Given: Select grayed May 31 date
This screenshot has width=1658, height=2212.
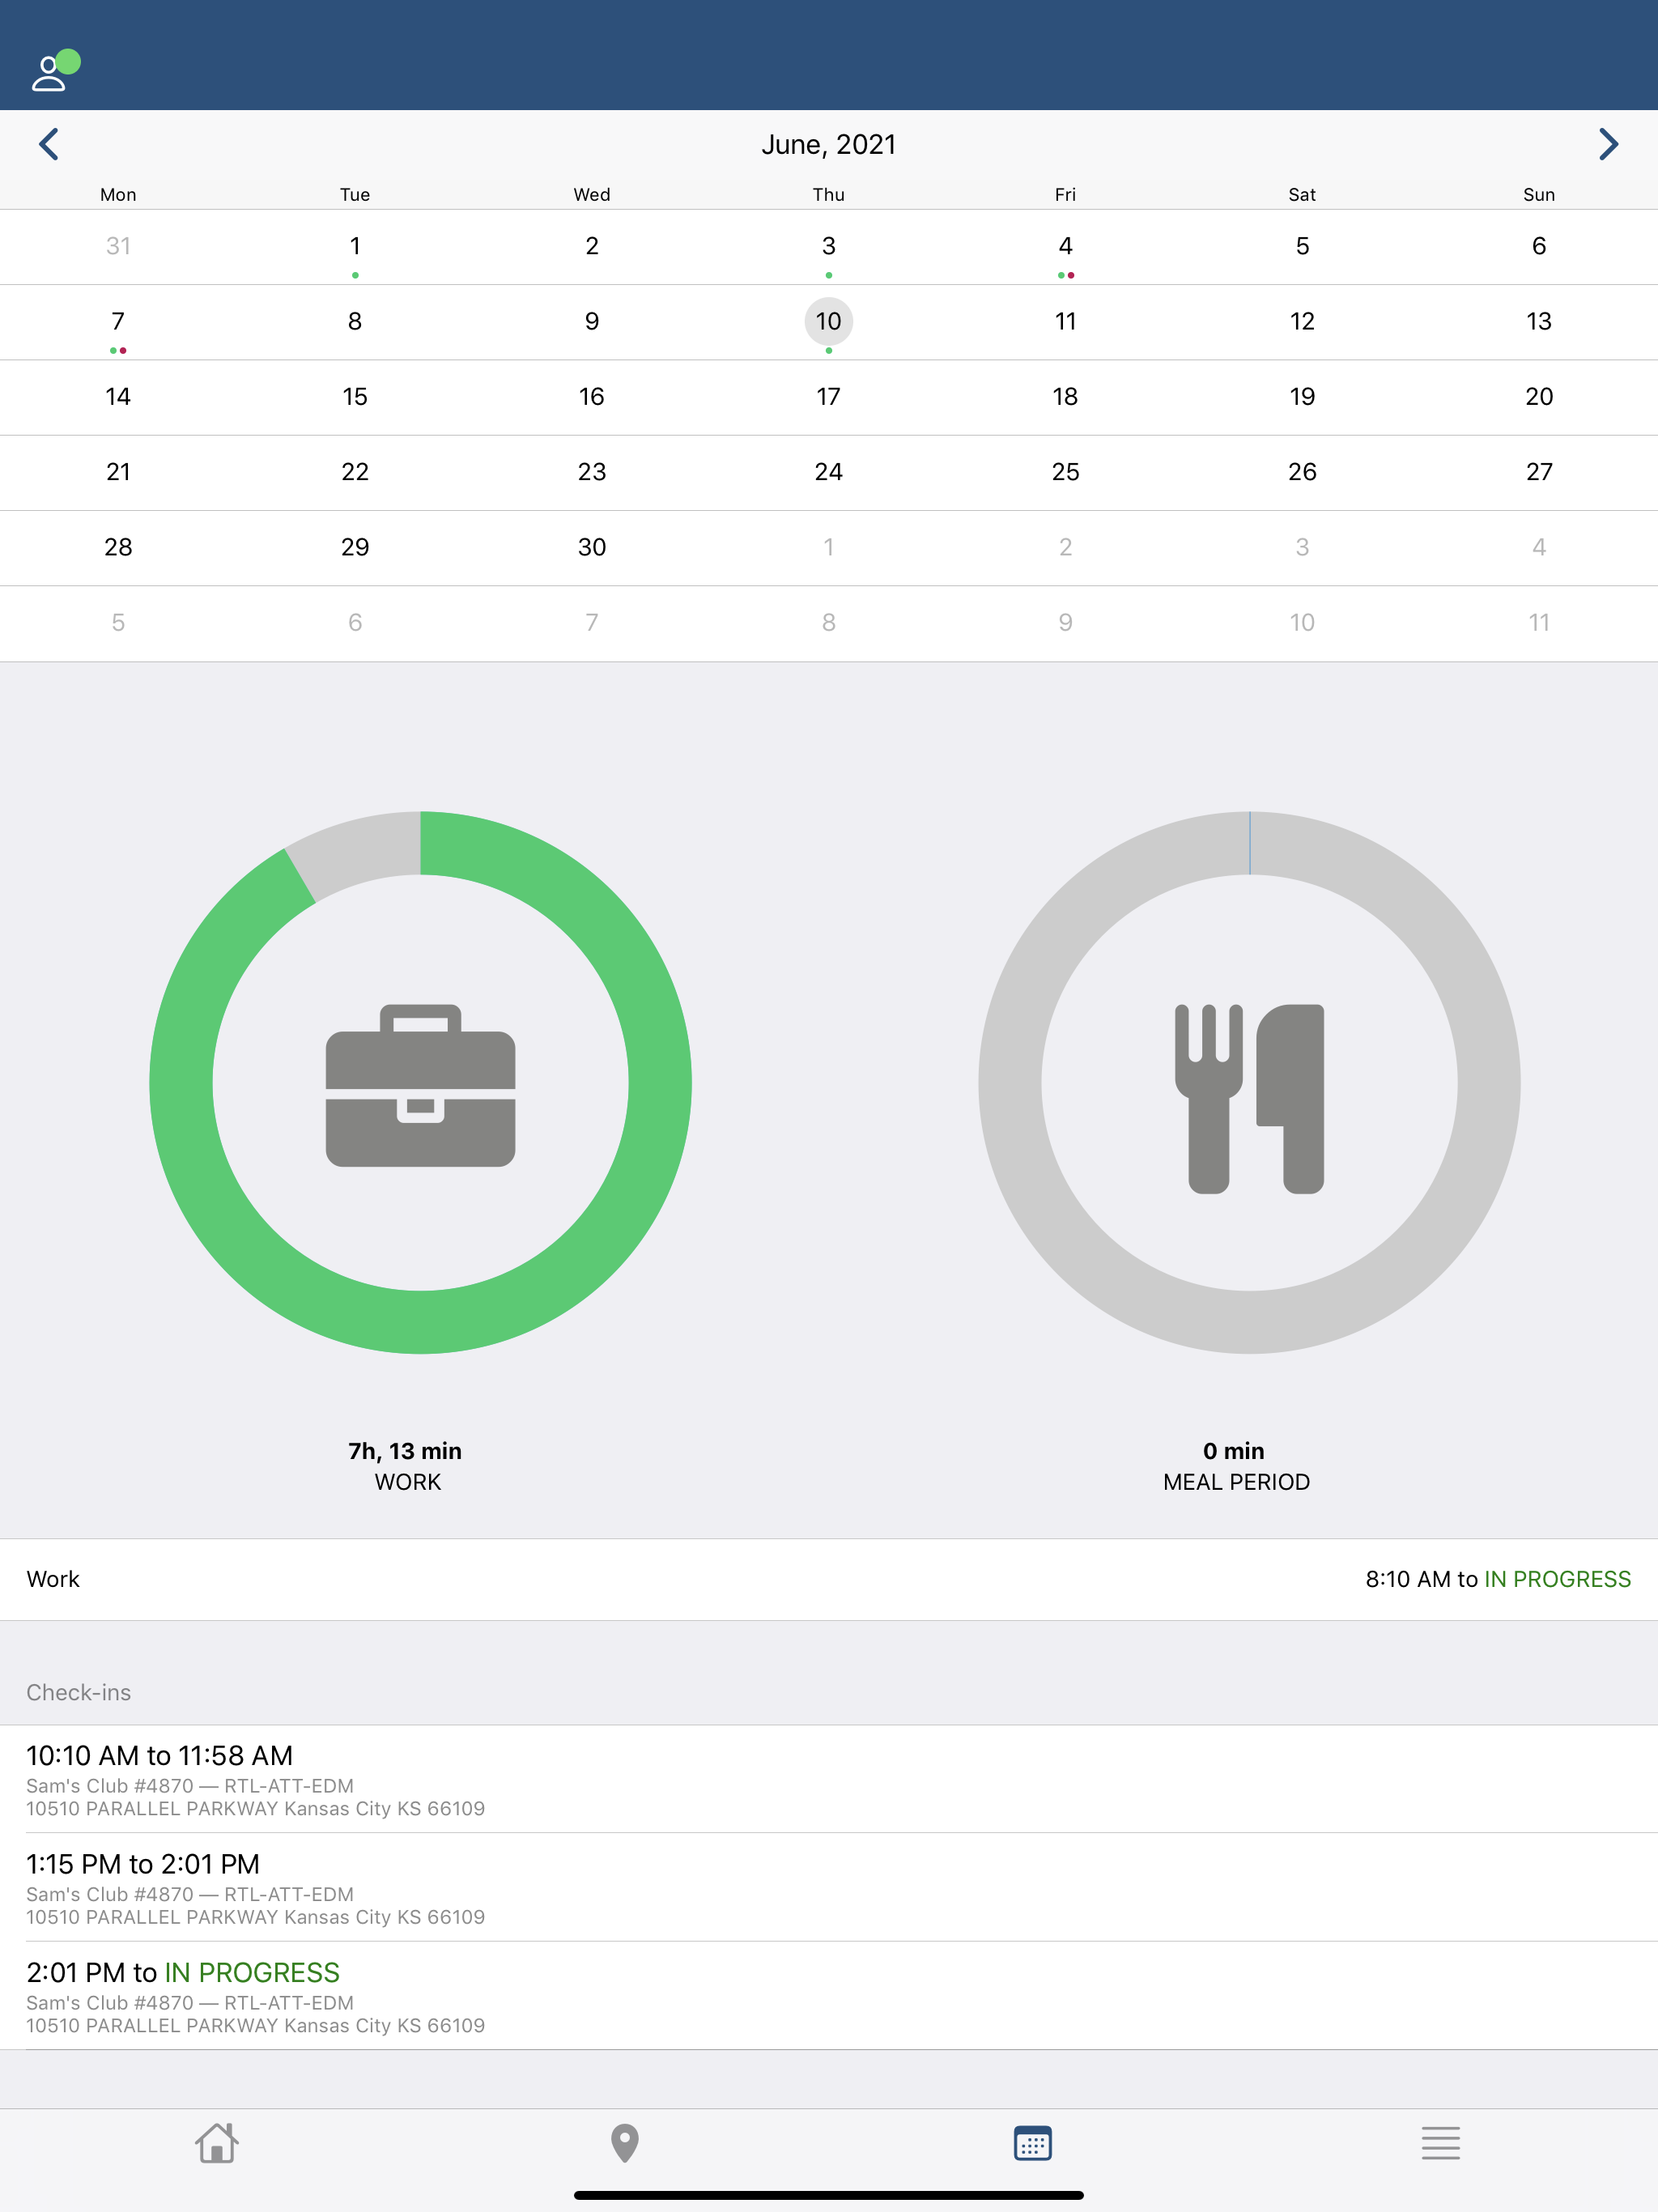Looking at the screenshot, I should pyautogui.click(x=118, y=247).
